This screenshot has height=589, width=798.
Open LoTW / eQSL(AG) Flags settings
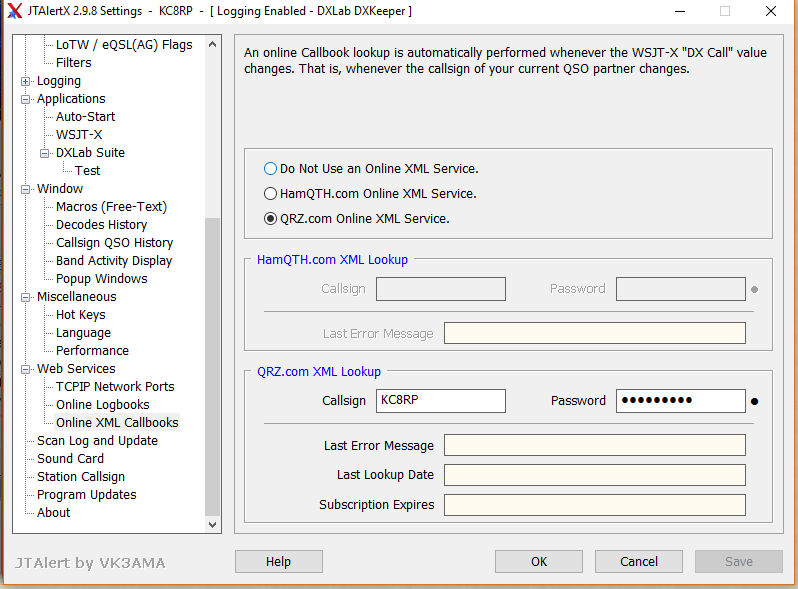point(124,45)
